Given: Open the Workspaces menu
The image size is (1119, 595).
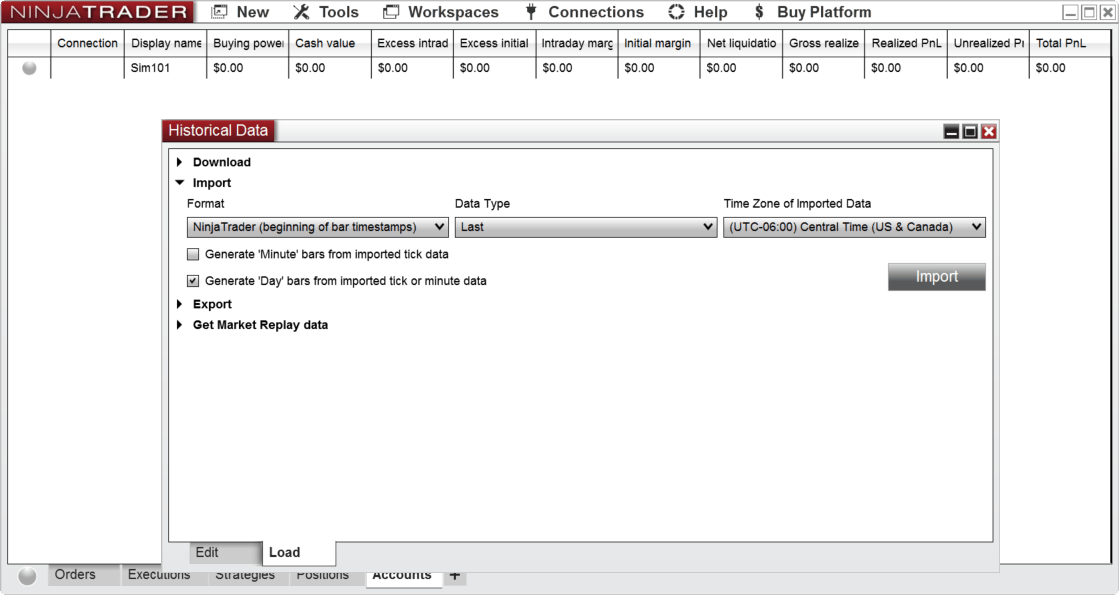Looking at the screenshot, I should [x=440, y=12].
